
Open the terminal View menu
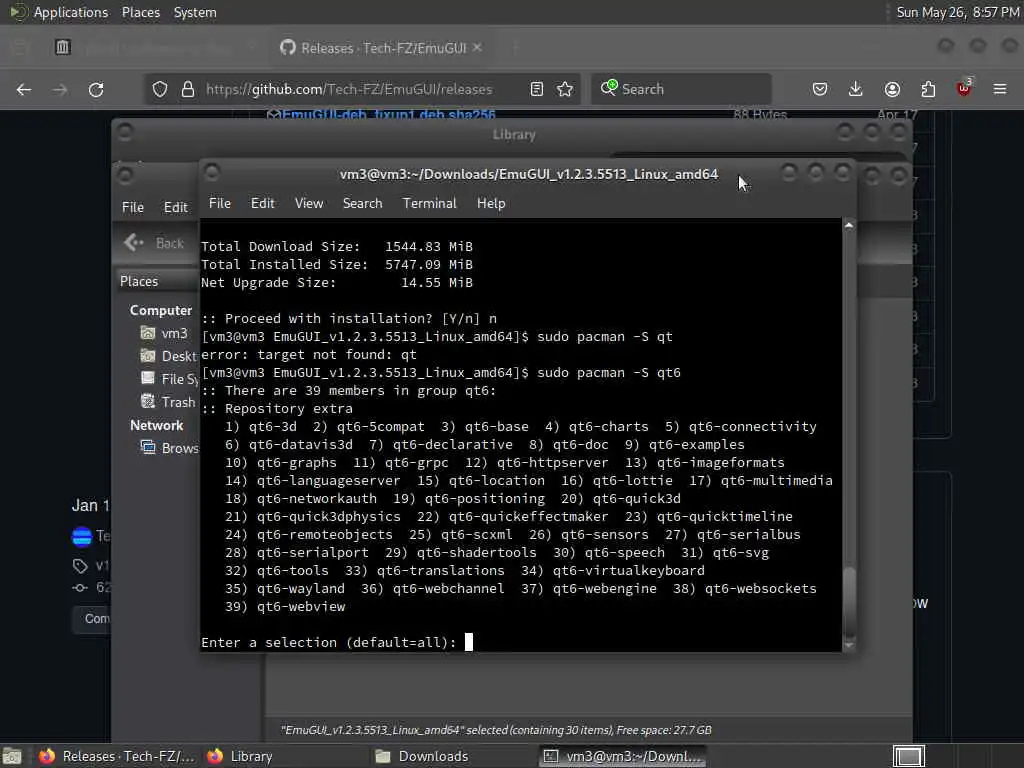point(309,203)
